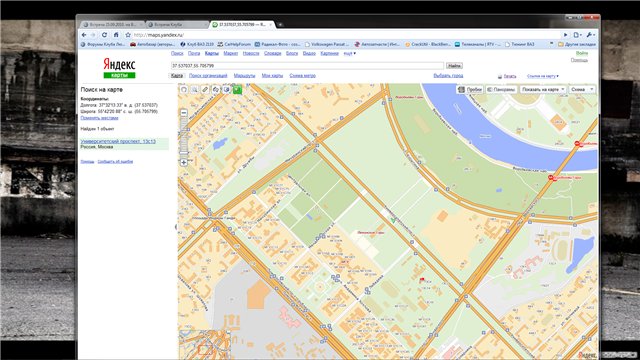Open Словари service link
This screenshot has height=360, width=640.
[x=272, y=53]
